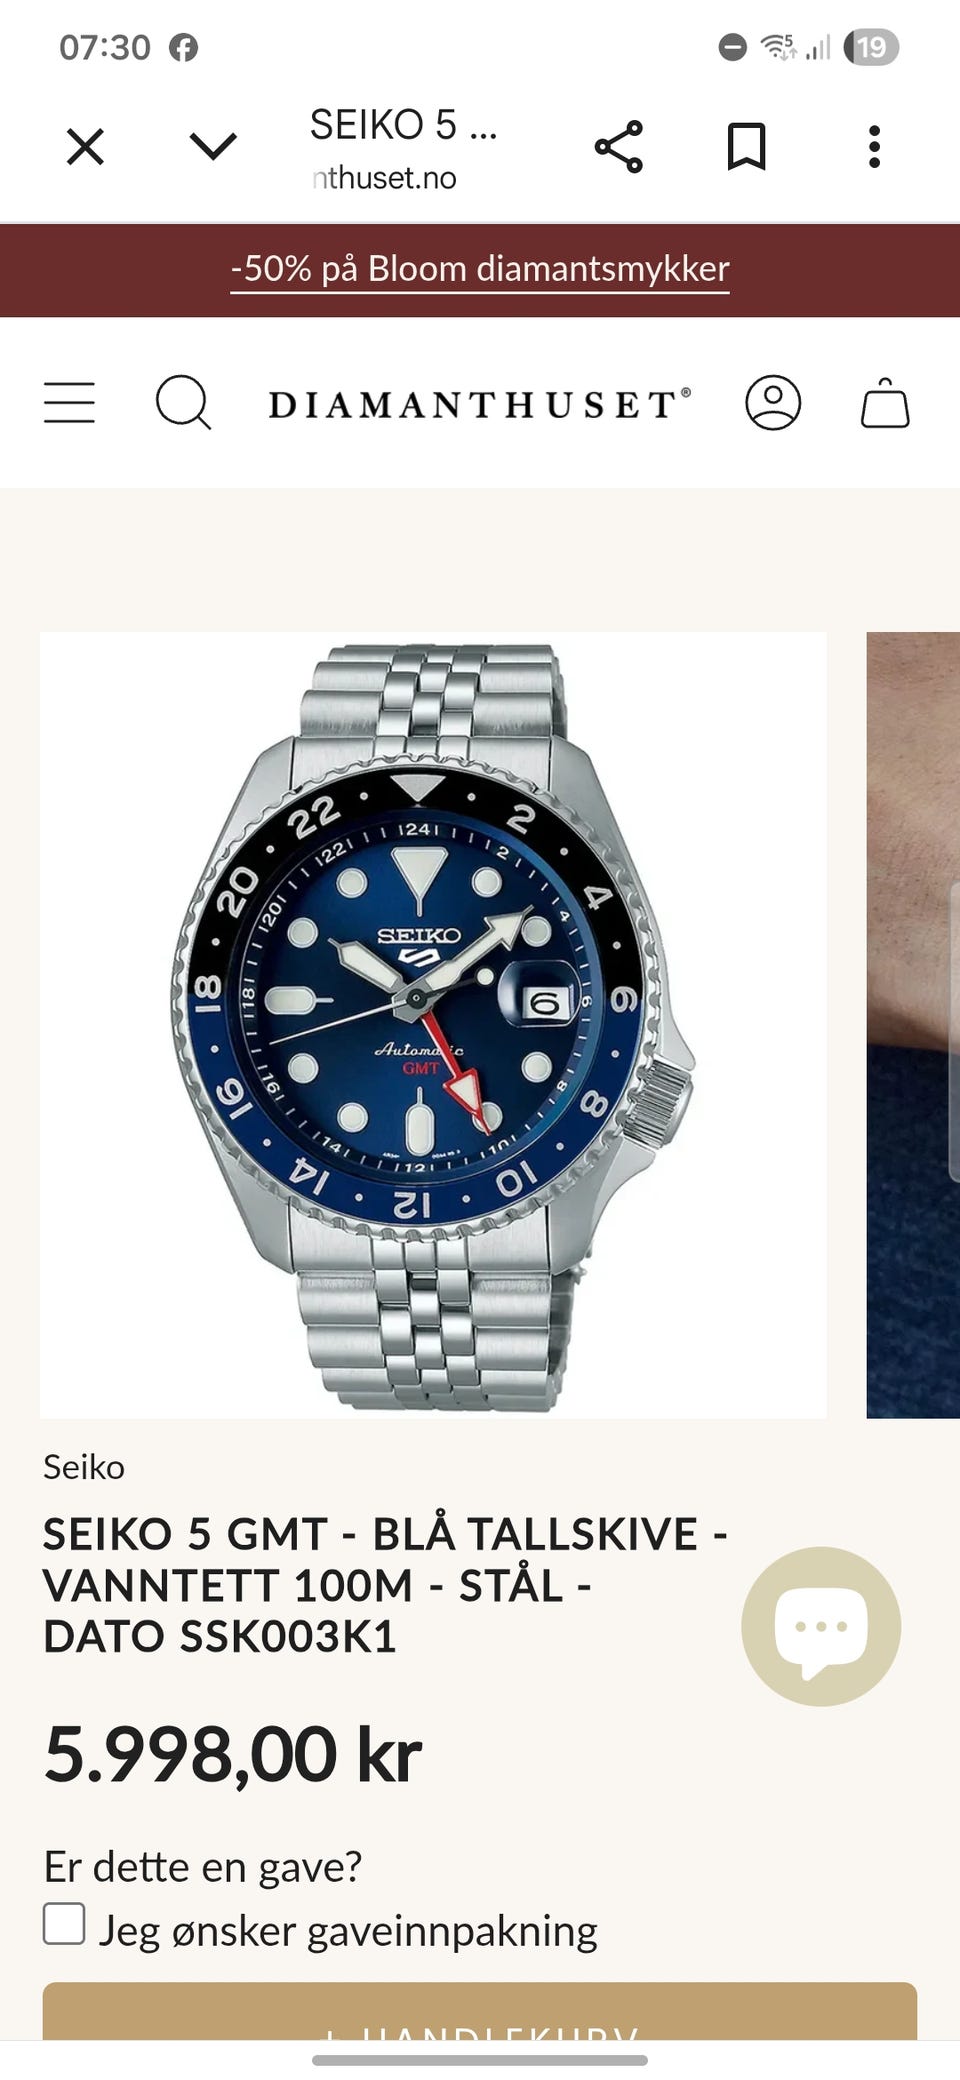The height and width of the screenshot is (2080, 960).
Task: Add the watch to Handlekurv
Action: 480,2010
